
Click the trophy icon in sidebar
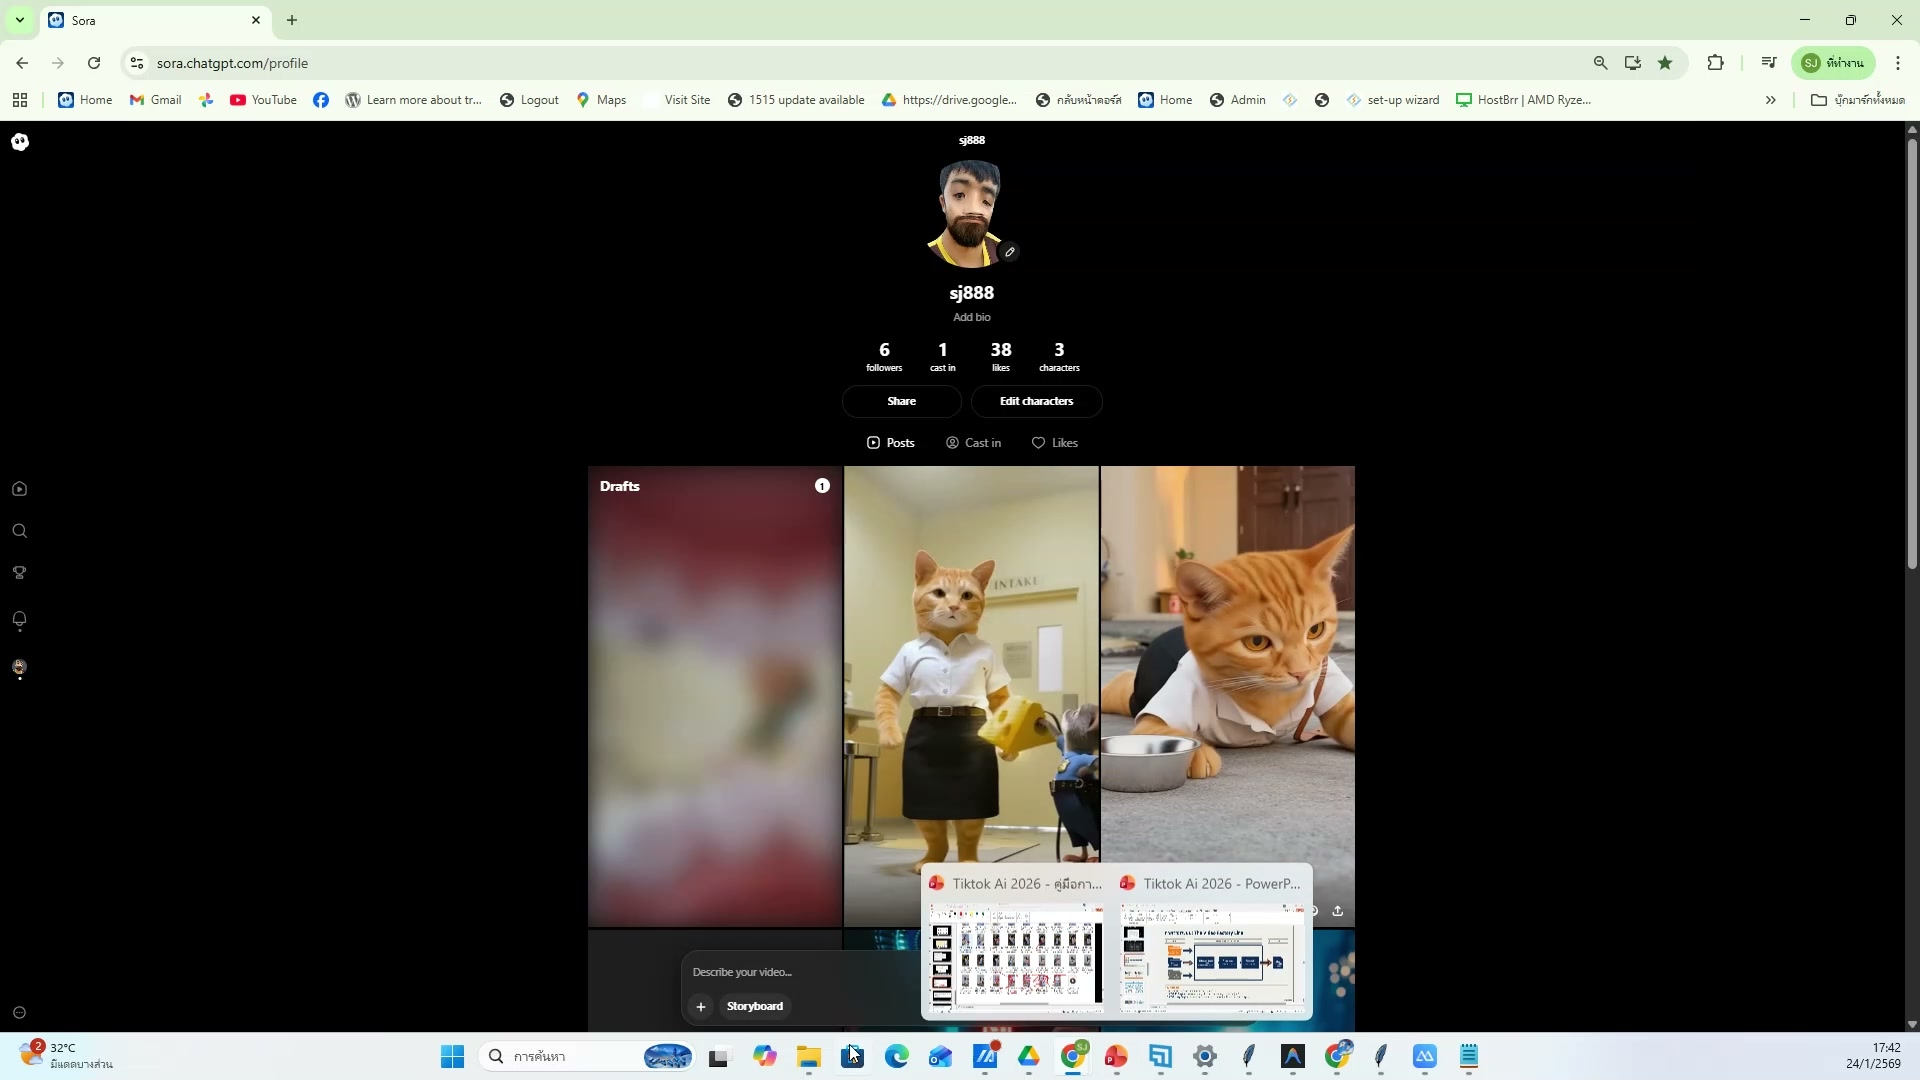click(x=19, y=573)
